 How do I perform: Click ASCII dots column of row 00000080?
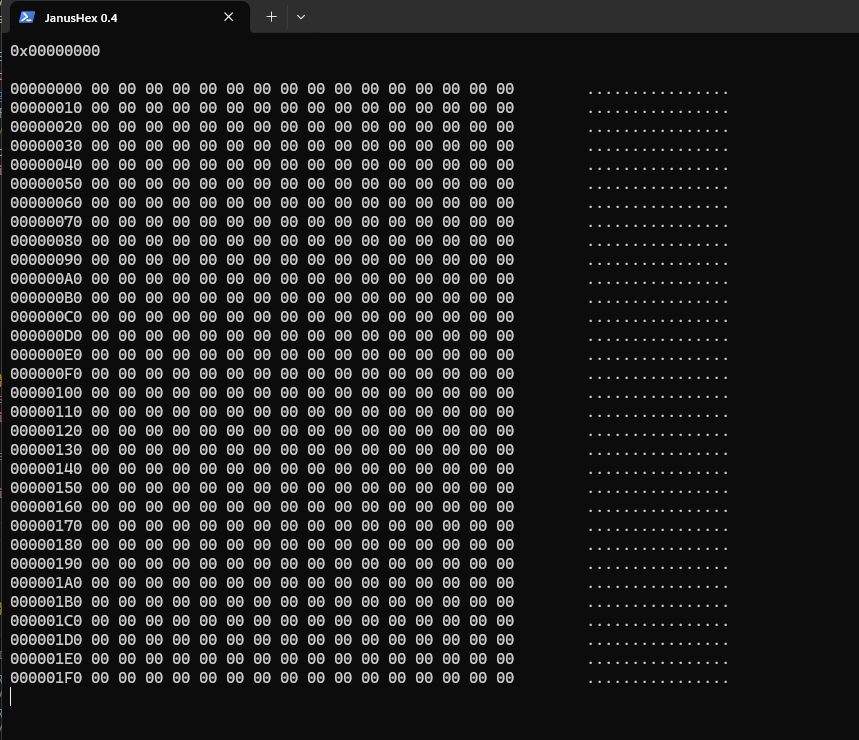tap(658, 244)
